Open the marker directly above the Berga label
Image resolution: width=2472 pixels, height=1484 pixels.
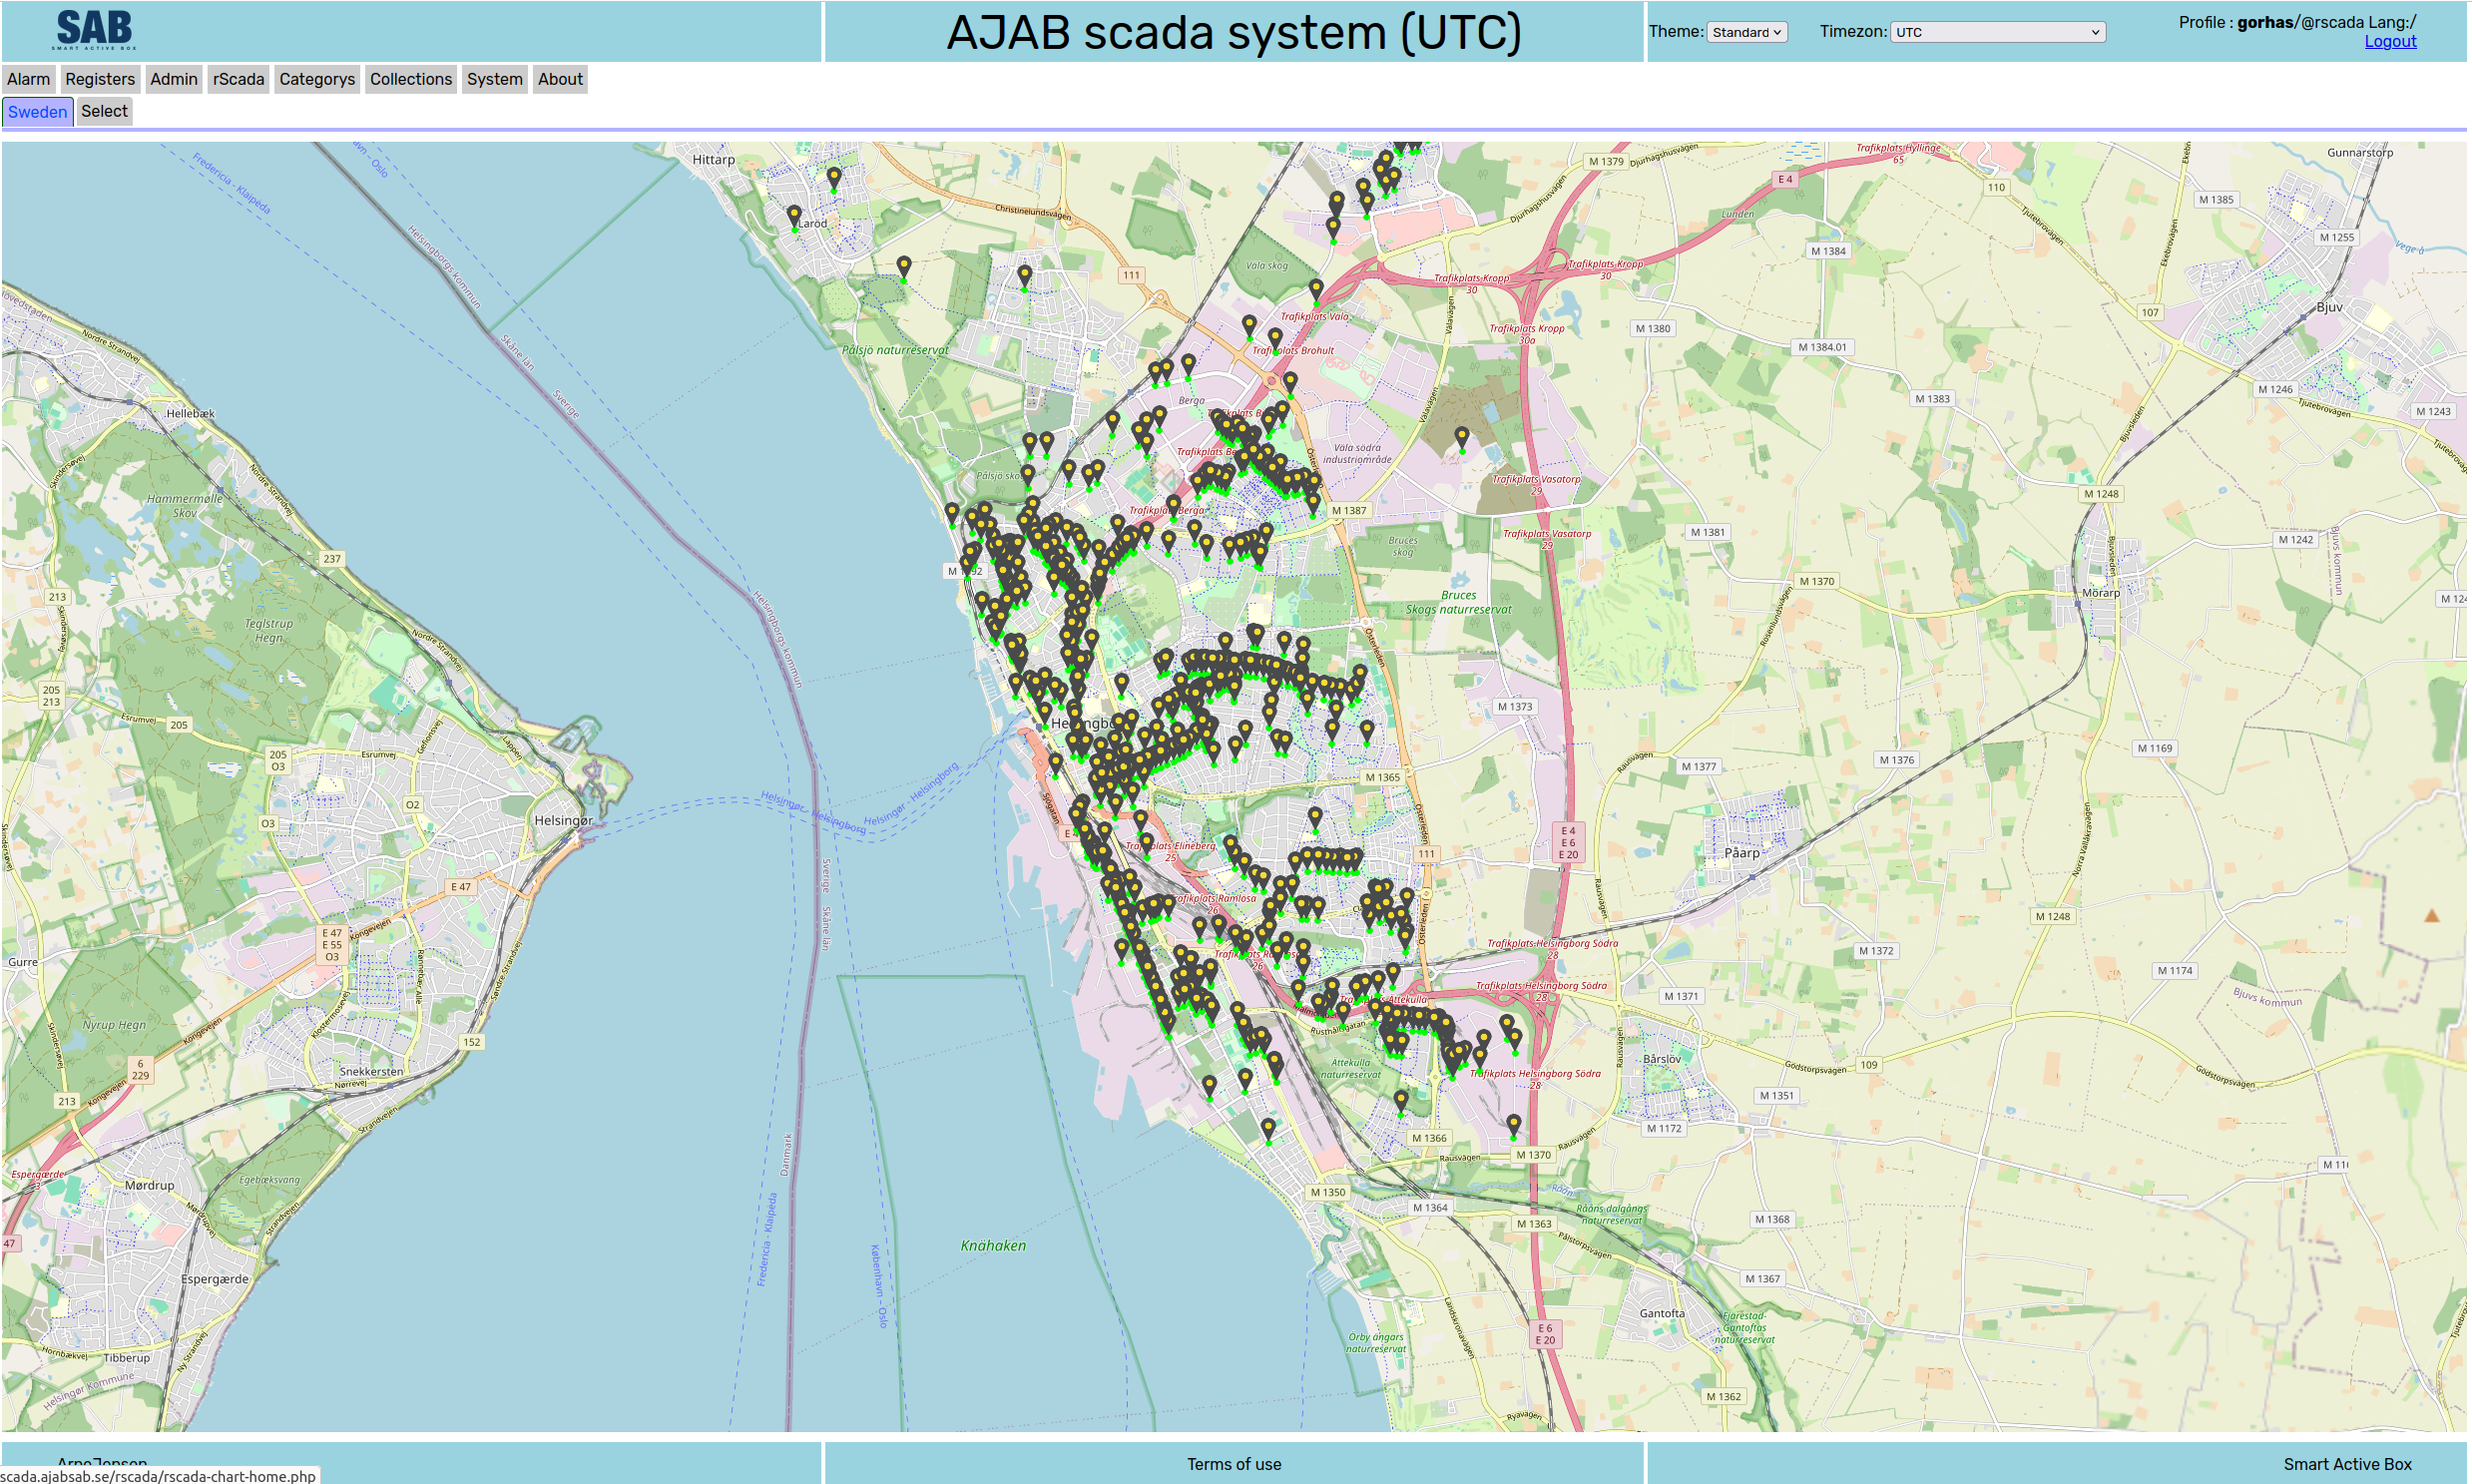1188,365
